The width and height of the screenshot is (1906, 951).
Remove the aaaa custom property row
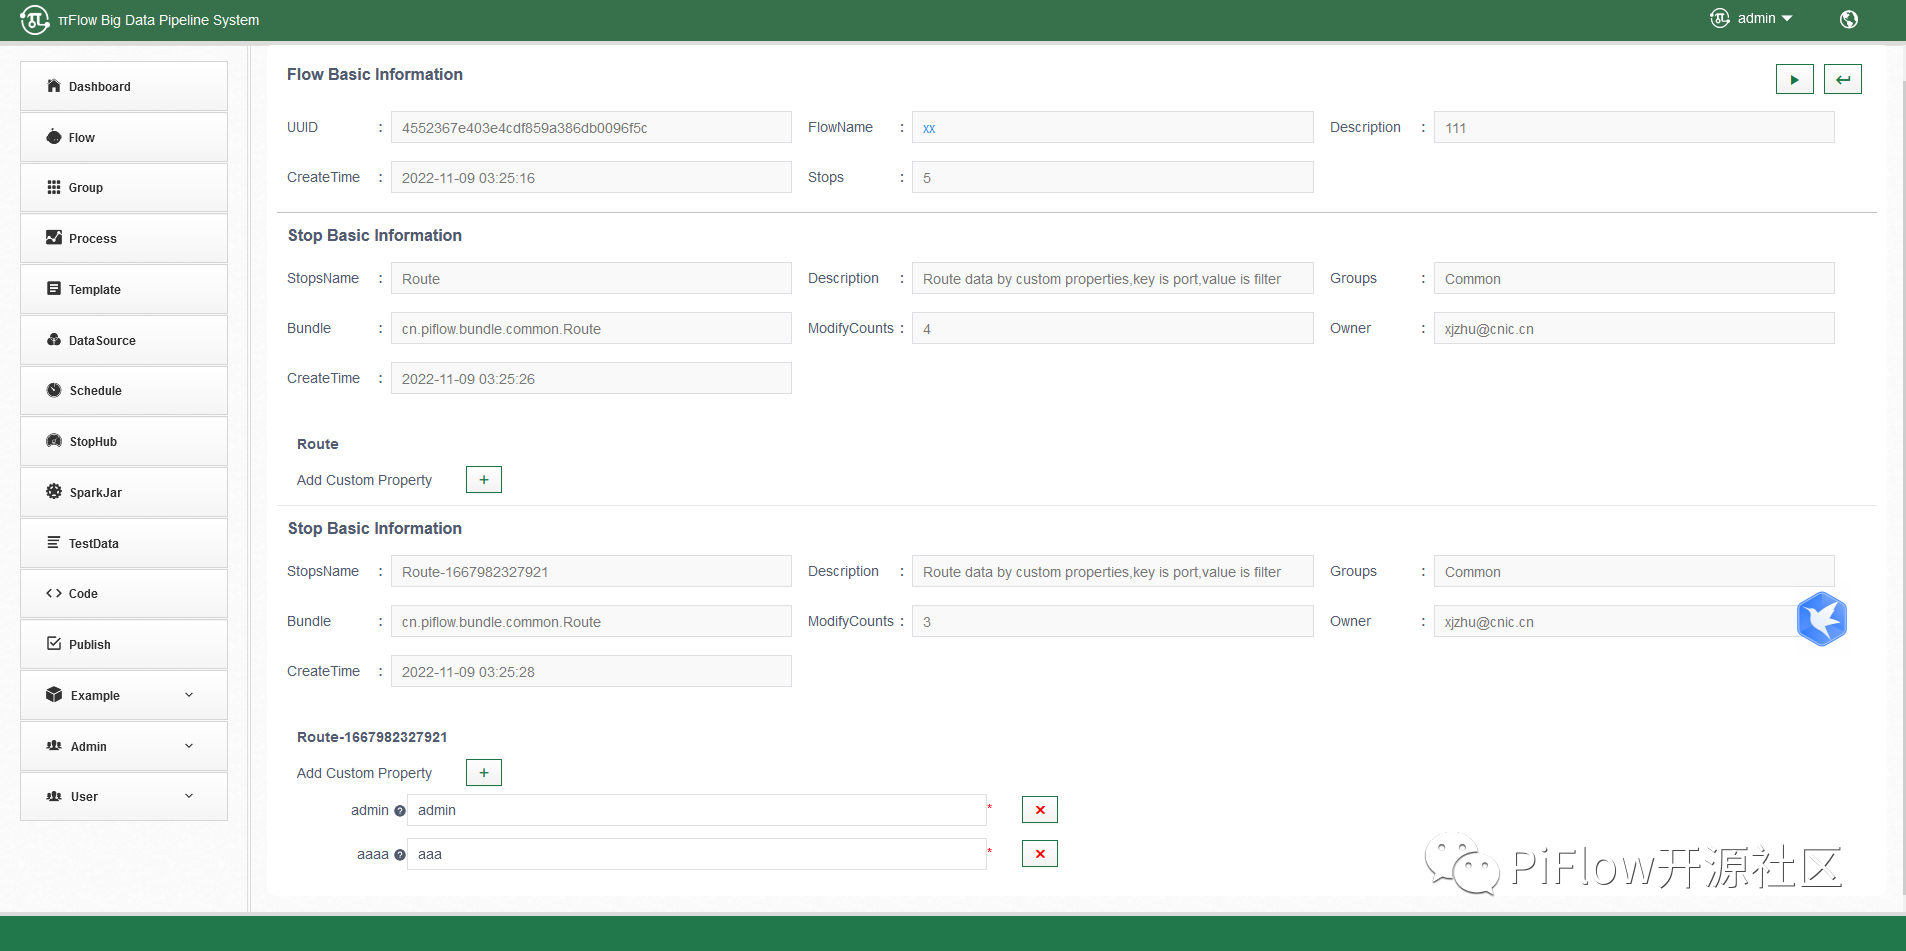[1039, 854]
